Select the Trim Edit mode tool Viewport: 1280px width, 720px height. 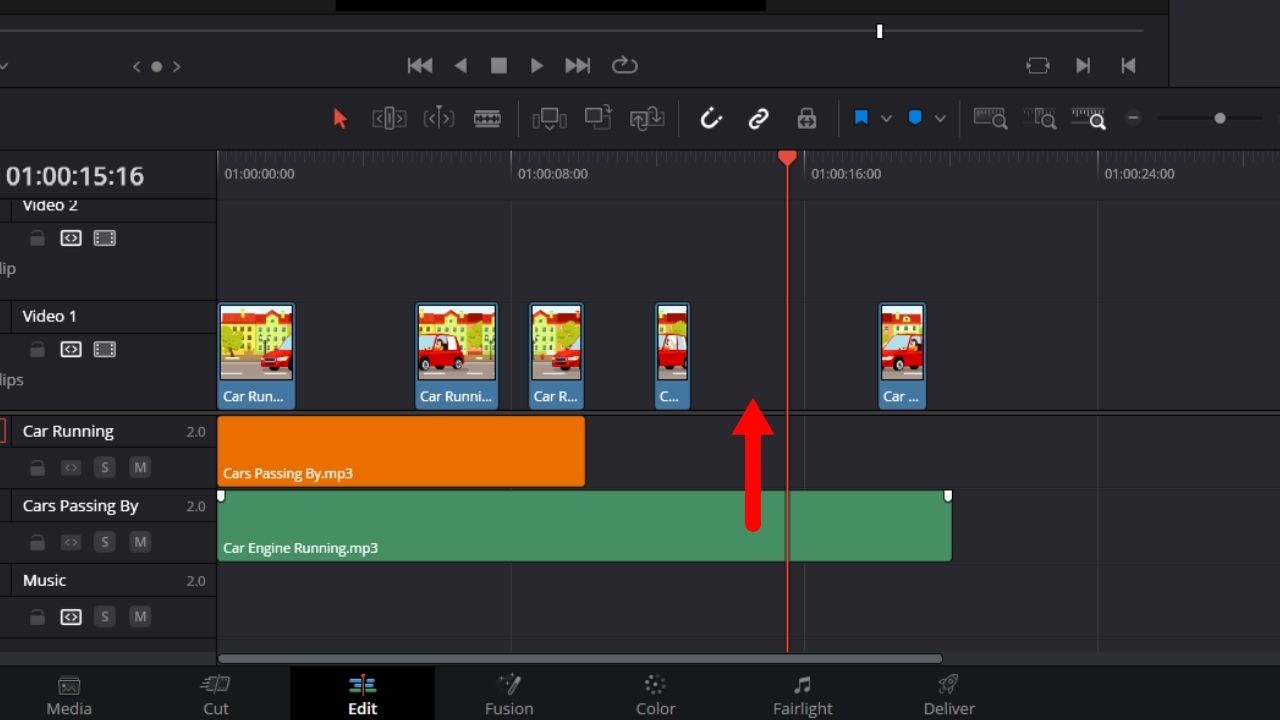pyautogui.click(x=389, y=118)
